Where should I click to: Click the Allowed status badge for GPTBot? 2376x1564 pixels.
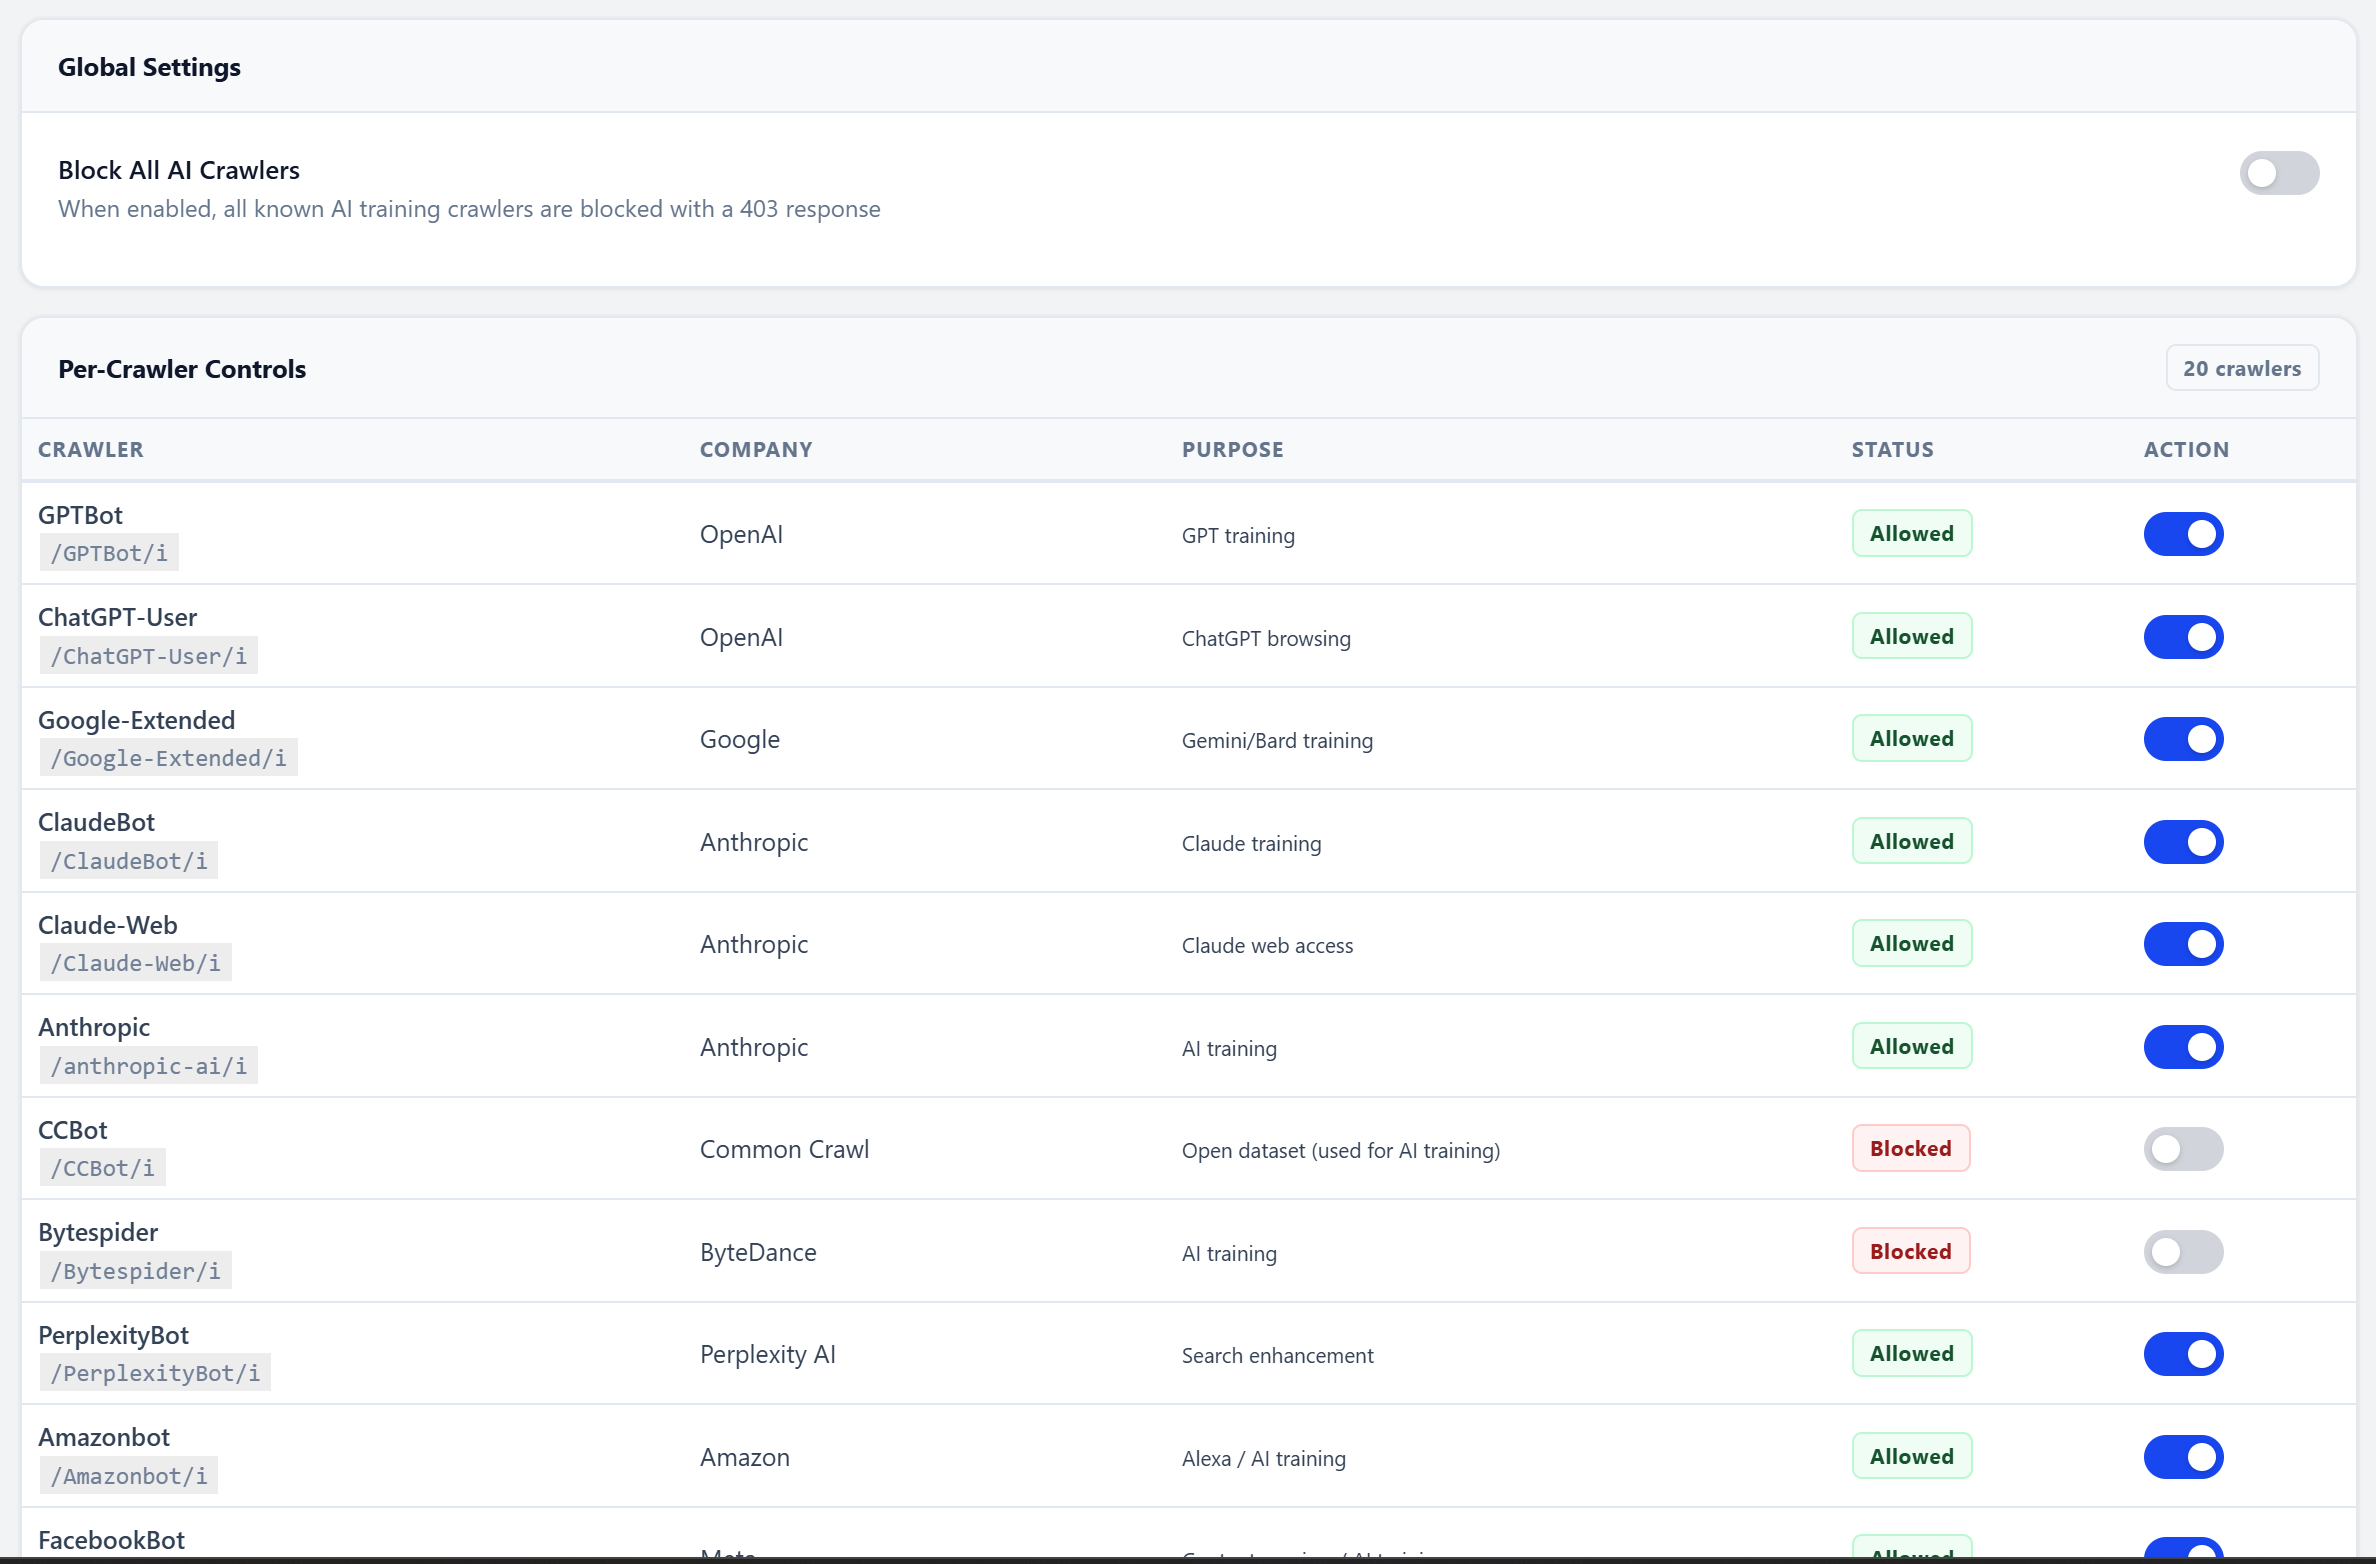(x=1911, y=533)
